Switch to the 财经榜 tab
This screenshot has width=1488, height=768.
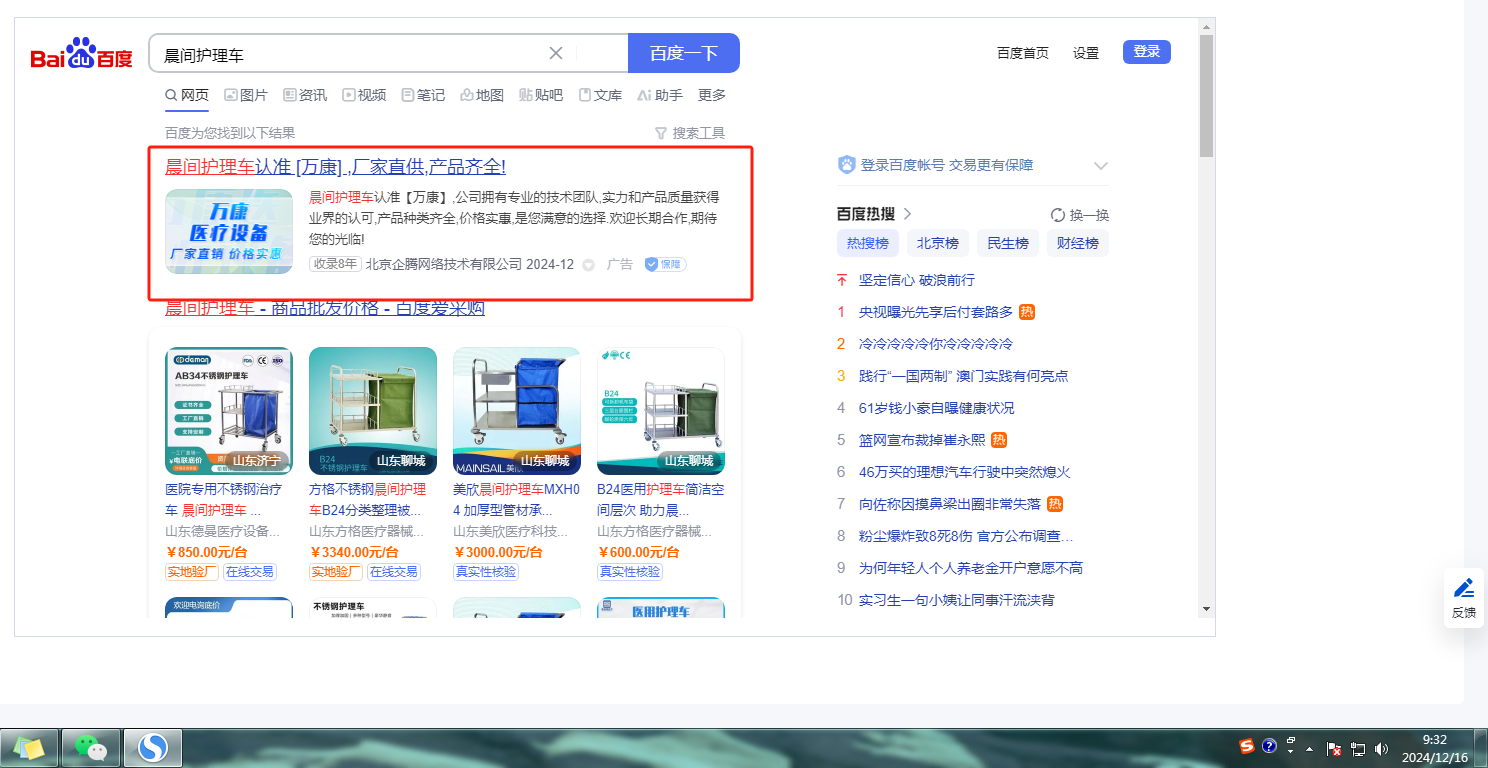coord(1078,243)
